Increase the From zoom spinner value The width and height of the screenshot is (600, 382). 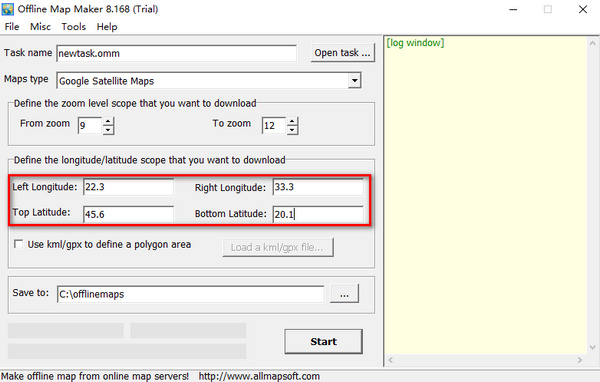108,121
